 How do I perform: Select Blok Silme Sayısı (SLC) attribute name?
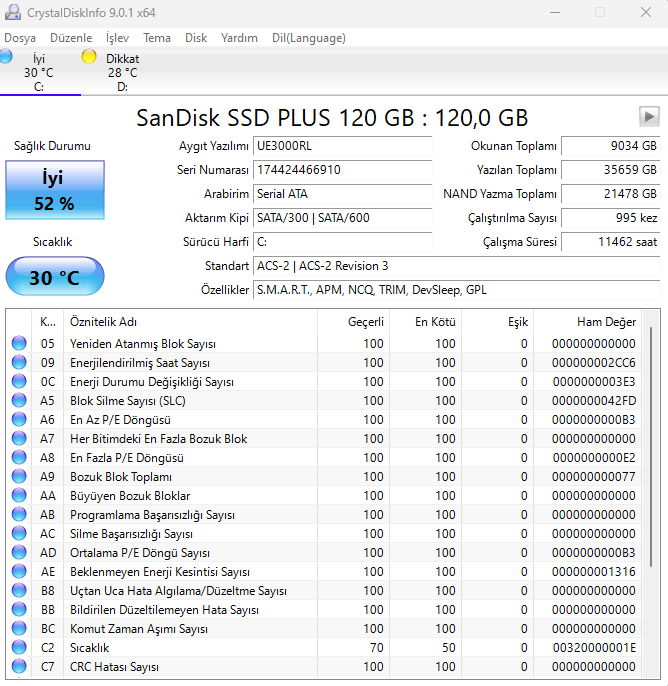(128, 401)
